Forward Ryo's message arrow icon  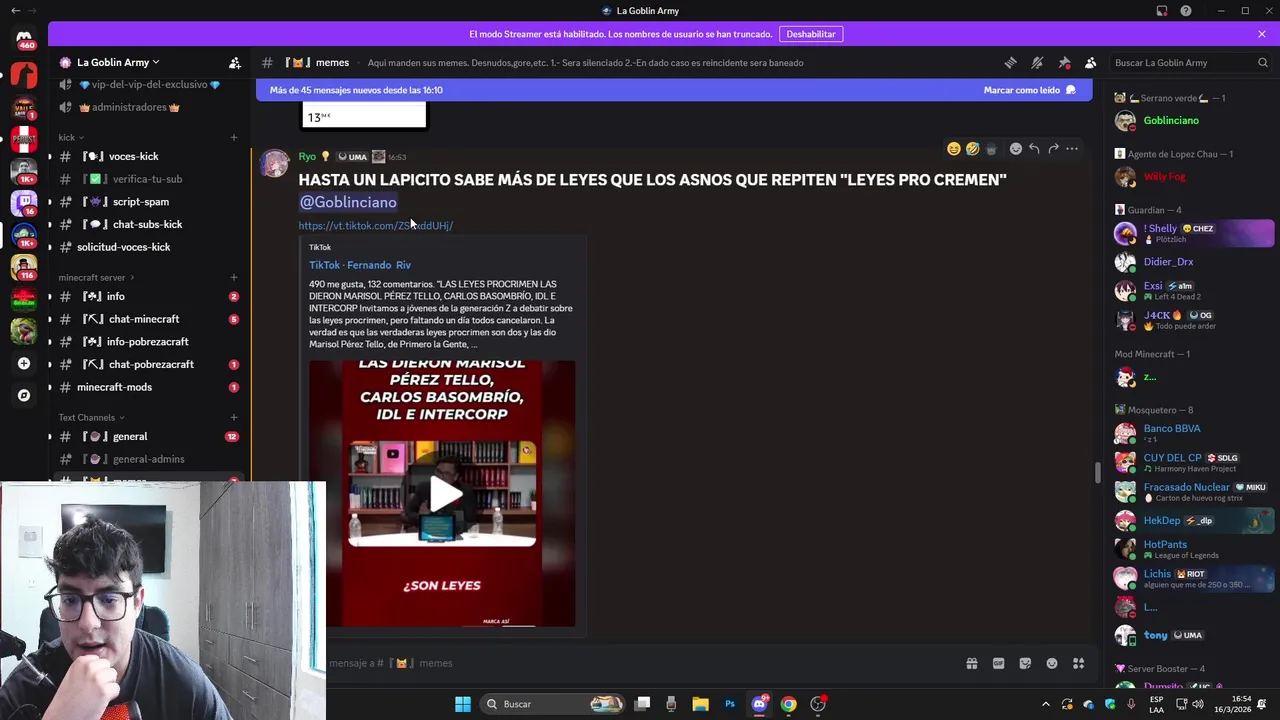1053,149
